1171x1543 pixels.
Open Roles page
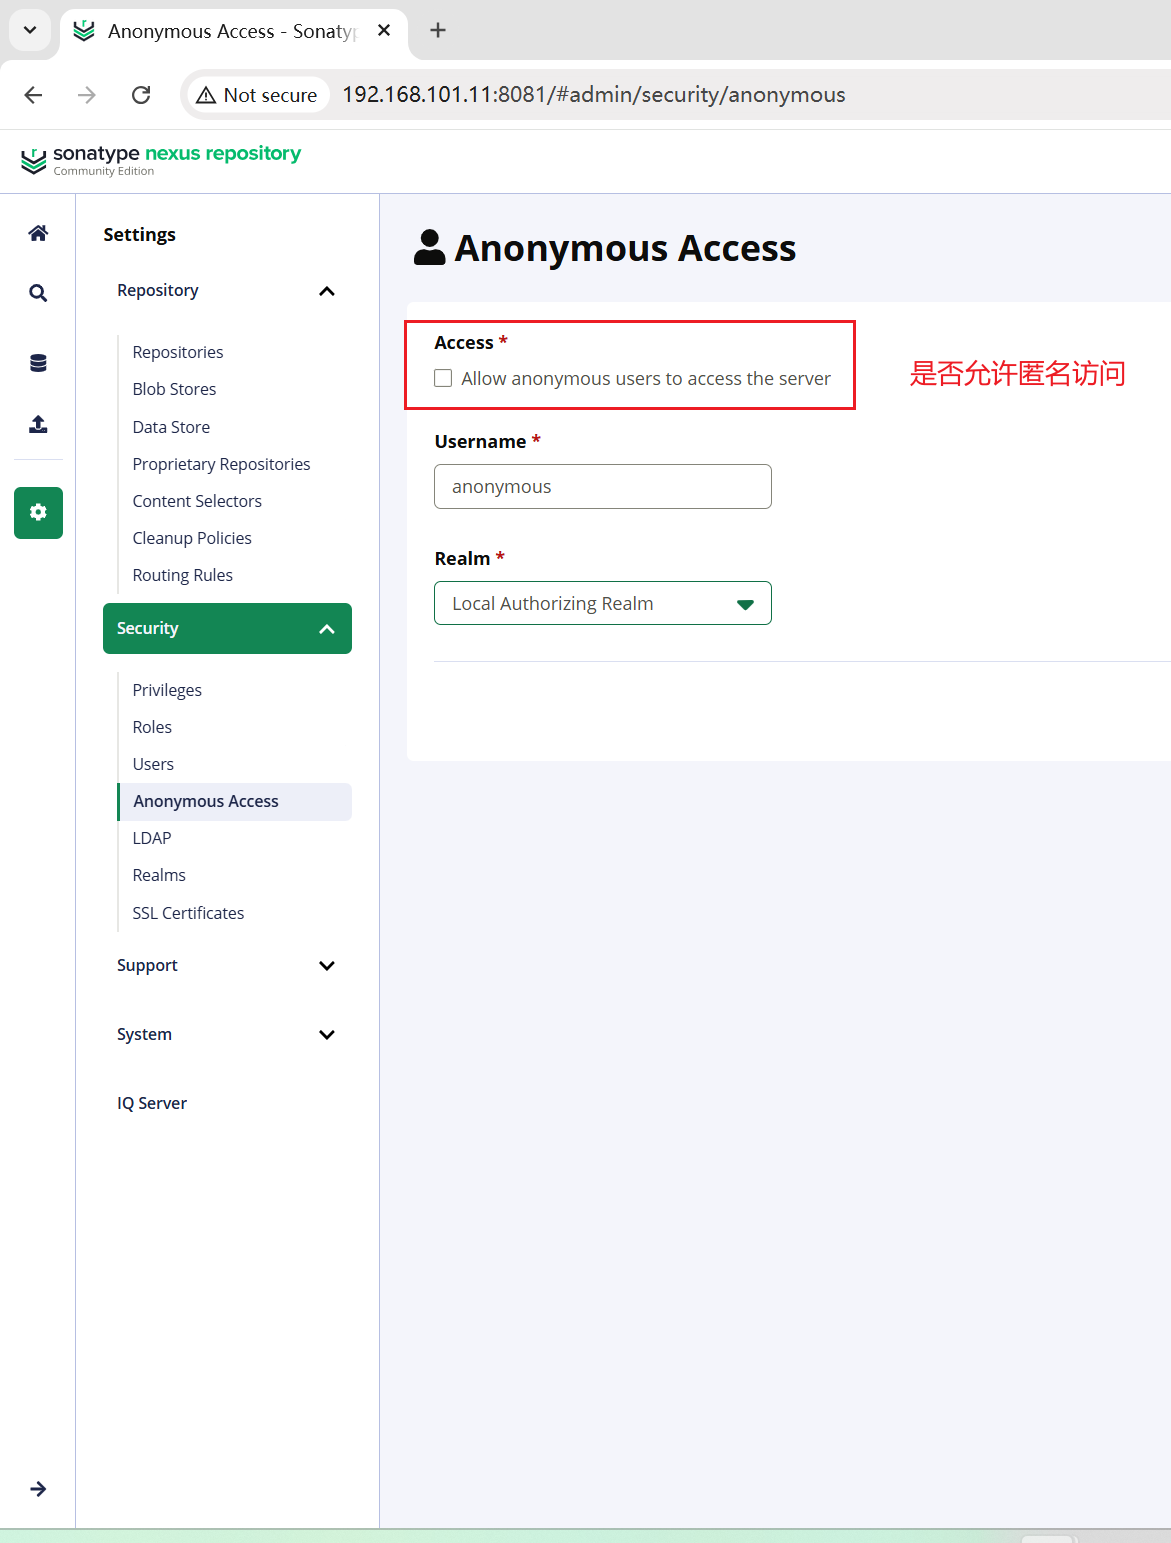[152, 727]
